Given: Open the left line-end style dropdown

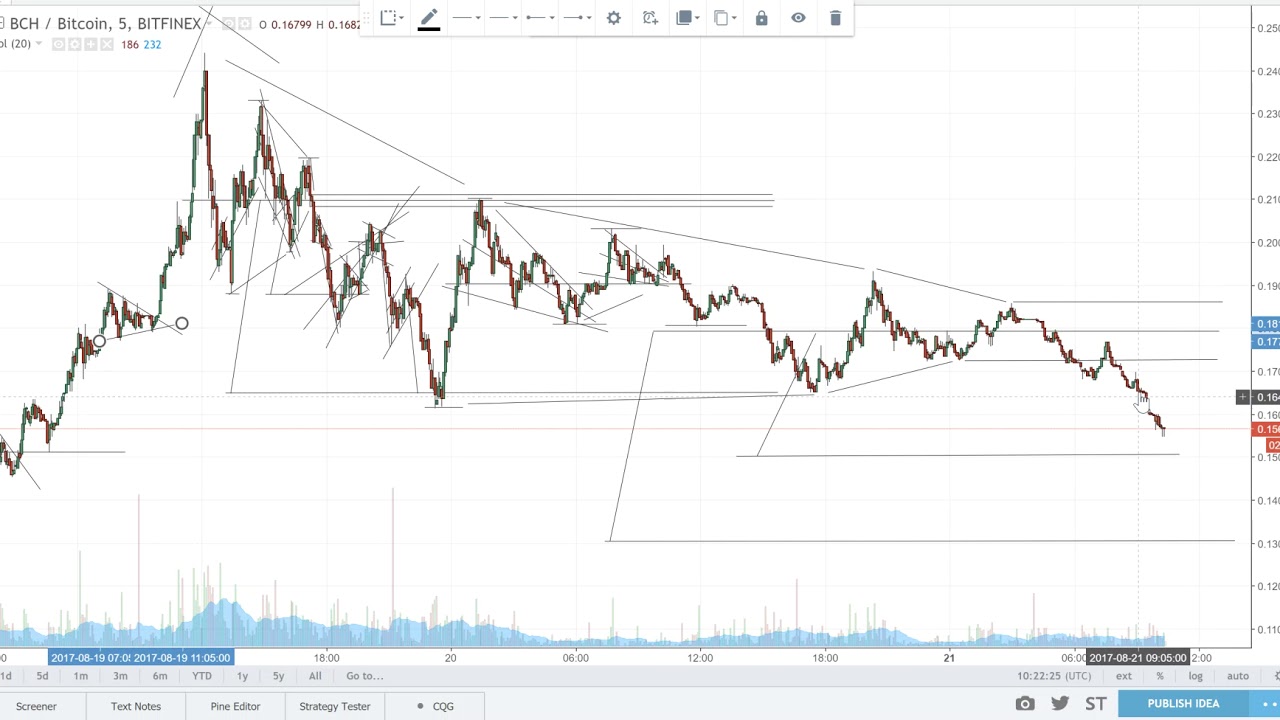Looking at the screenshot, I should [540, 18].
